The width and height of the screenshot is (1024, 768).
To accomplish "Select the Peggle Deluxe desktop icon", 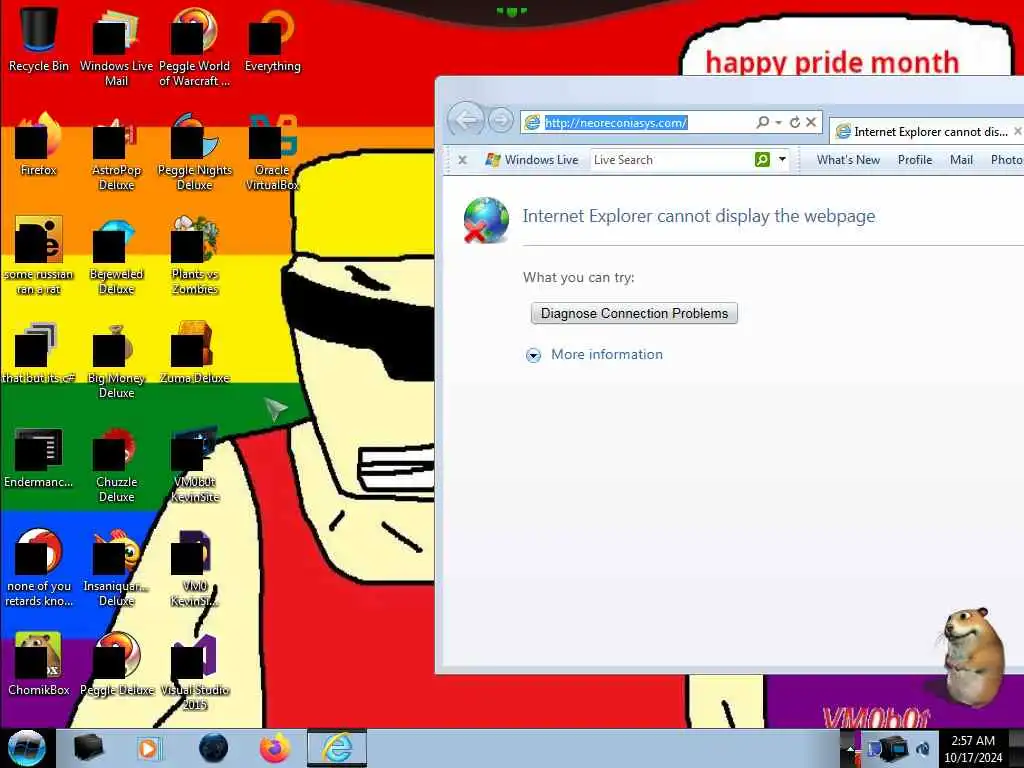I will [116, 664].
